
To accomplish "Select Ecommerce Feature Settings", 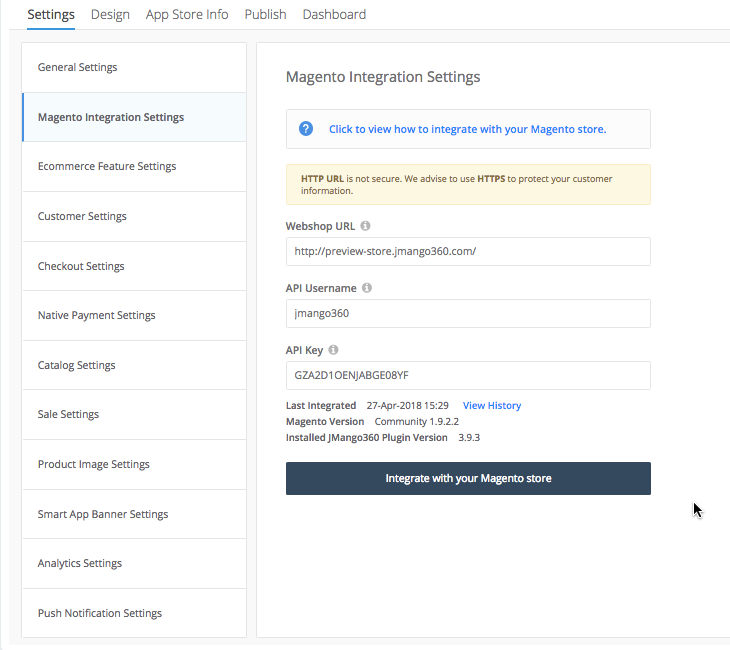I will [x=107, y=166].
